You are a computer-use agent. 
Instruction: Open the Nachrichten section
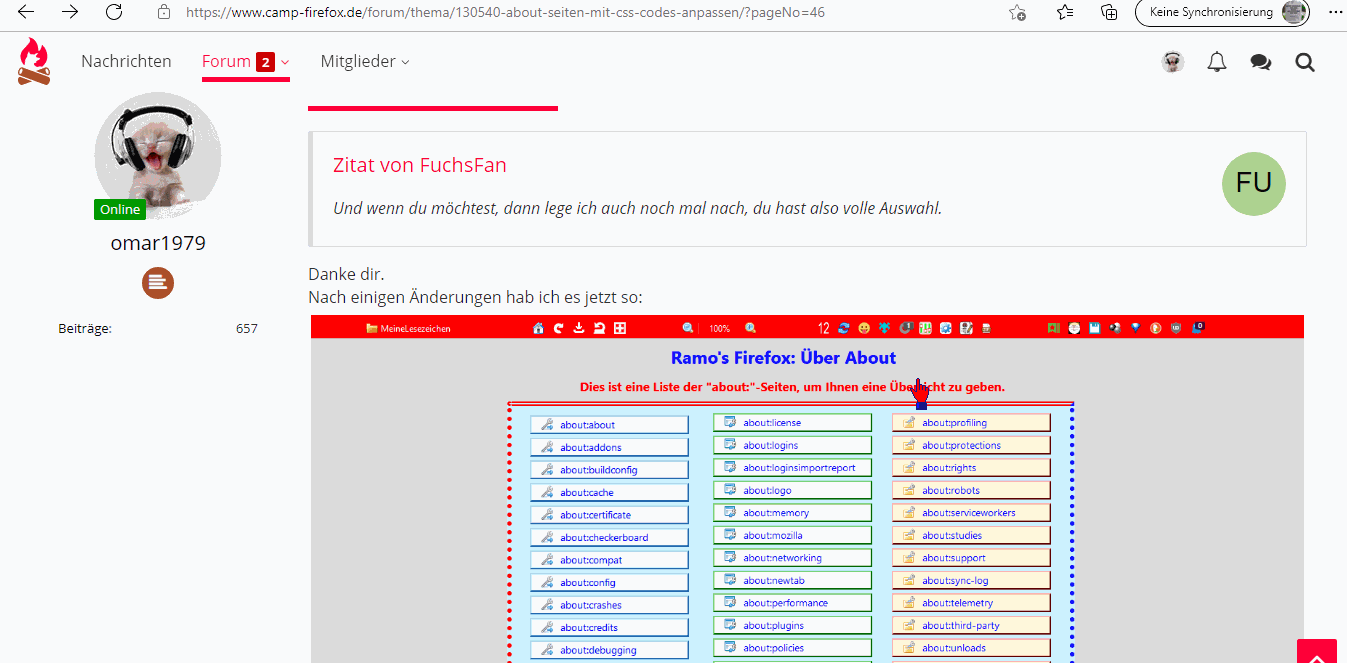[126, 61]
